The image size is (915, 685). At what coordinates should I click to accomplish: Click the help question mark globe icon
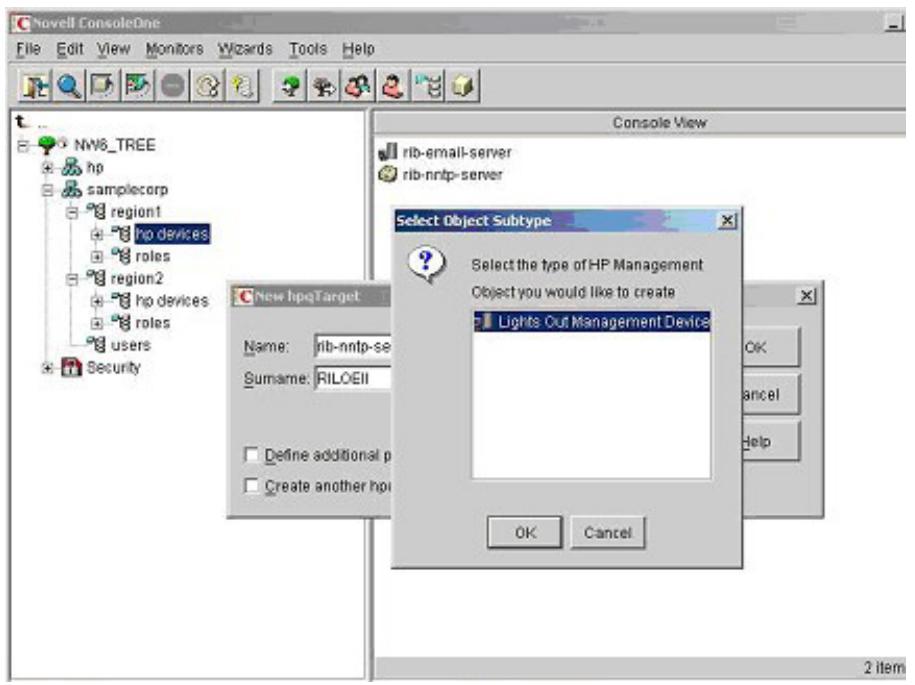click(x=207, y=86)
